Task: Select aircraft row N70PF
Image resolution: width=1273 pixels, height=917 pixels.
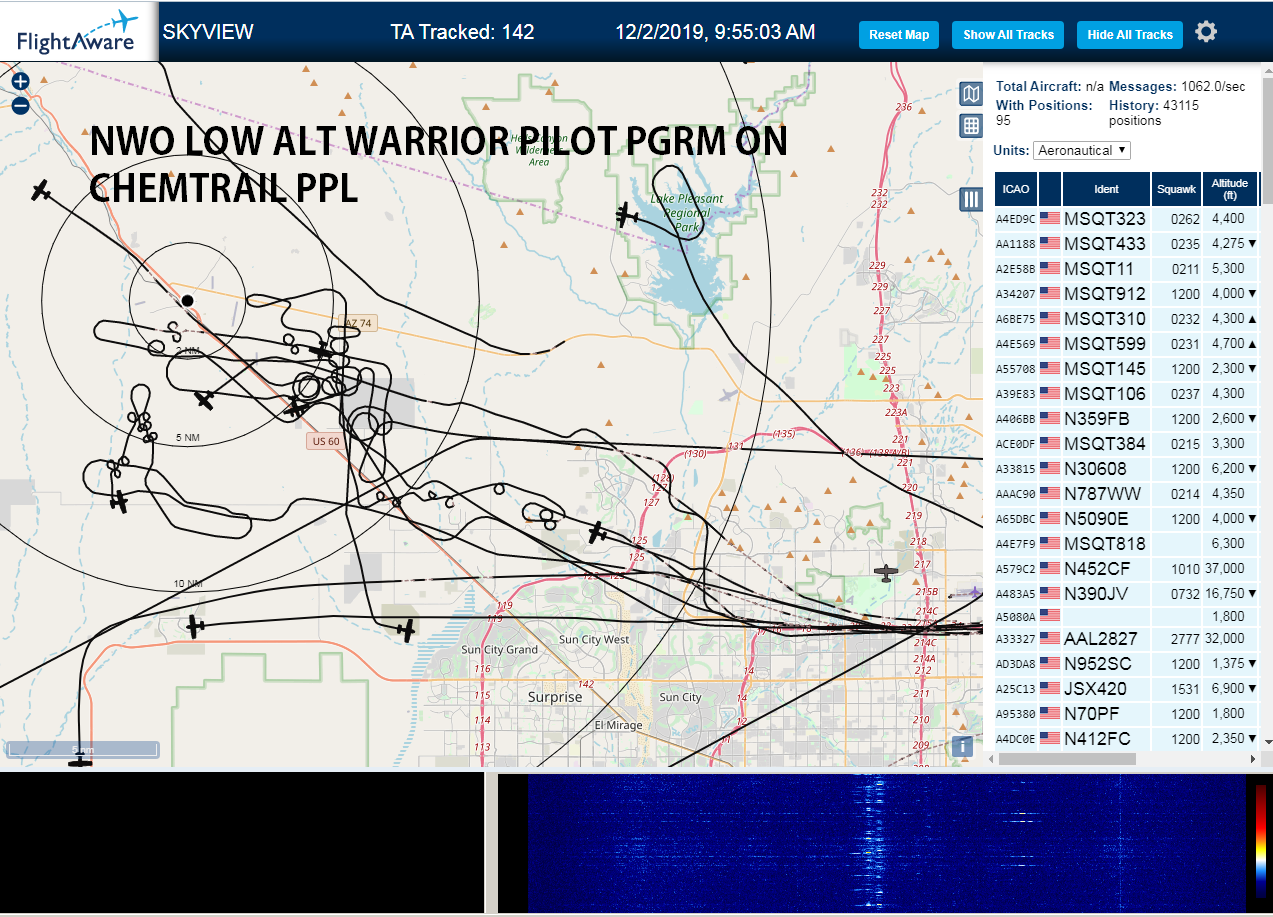Action: click(x=1126, y=713)
